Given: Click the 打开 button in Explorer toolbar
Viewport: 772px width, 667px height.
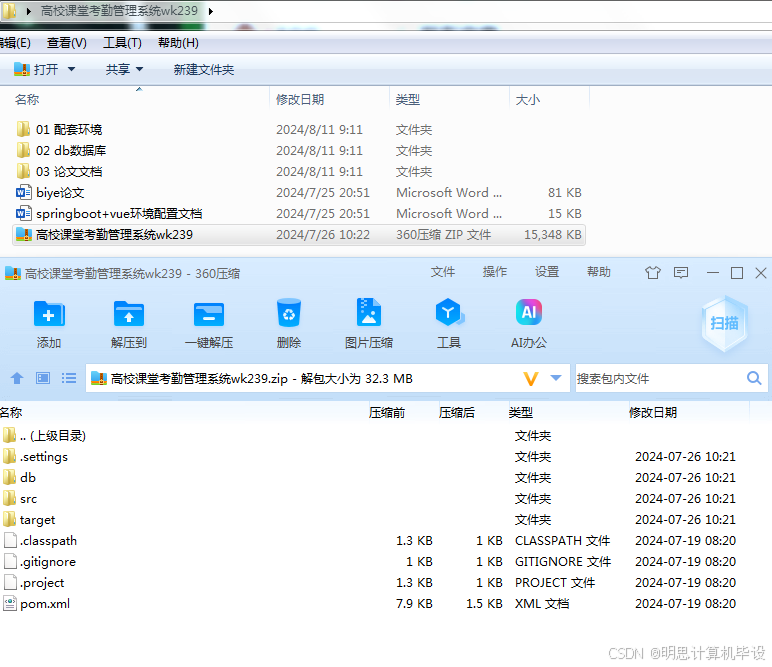Looking at the screenshot, I should (36, 69).
